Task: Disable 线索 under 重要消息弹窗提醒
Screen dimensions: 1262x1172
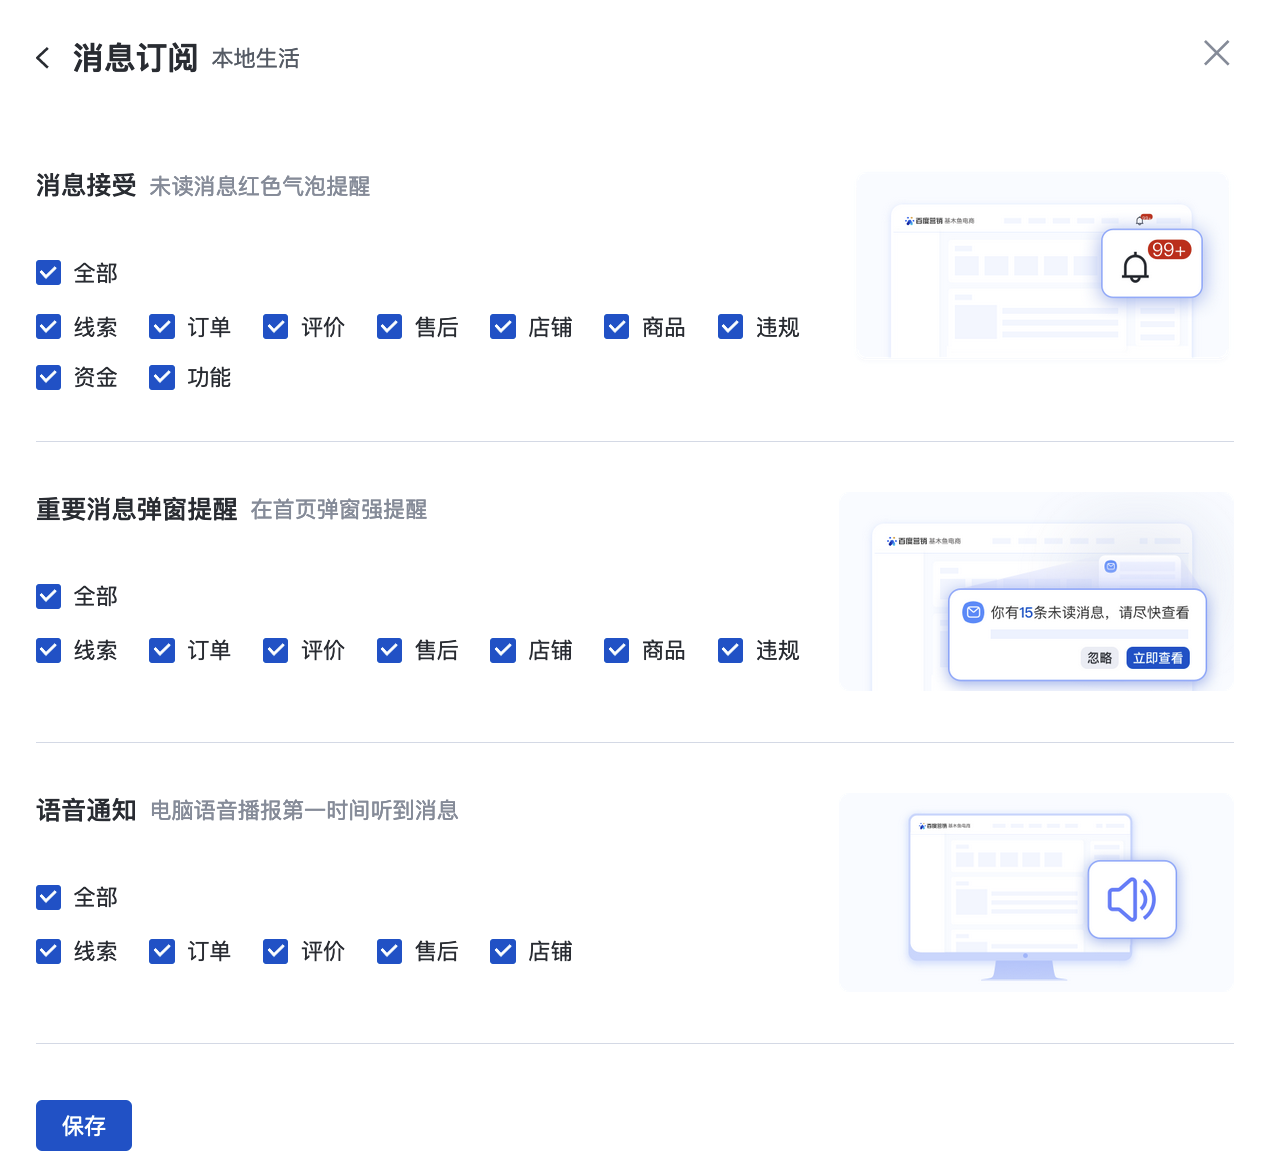Action: tap(49, 650)
